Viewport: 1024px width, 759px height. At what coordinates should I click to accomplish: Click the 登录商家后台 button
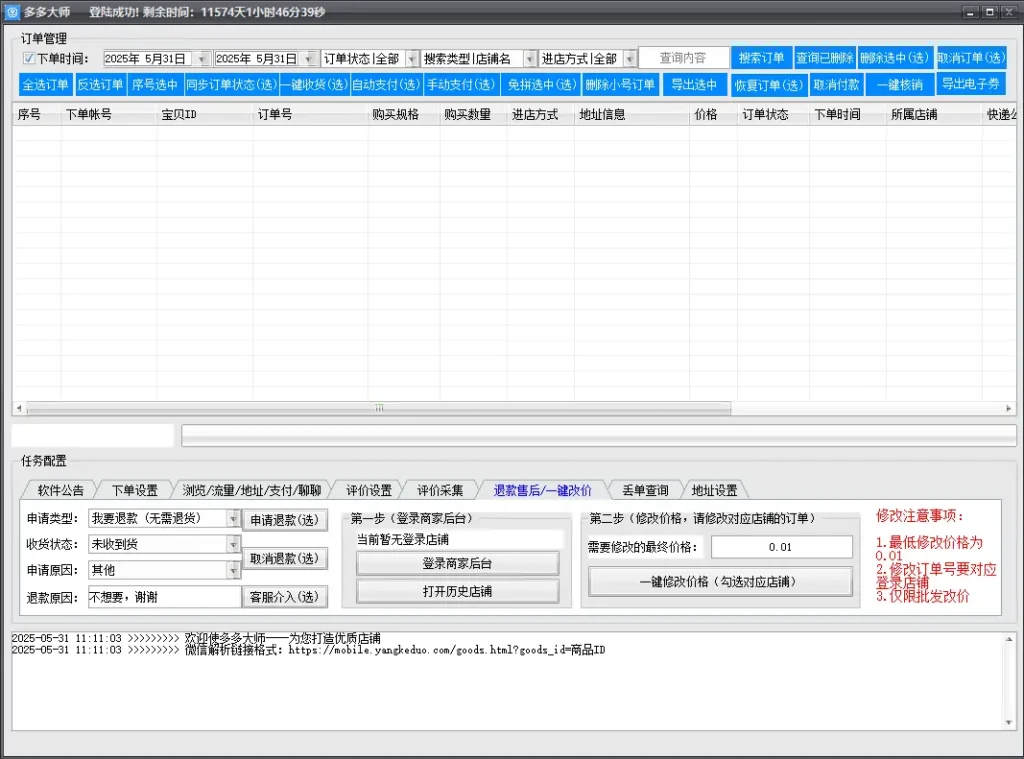click(x=457, y=563)
